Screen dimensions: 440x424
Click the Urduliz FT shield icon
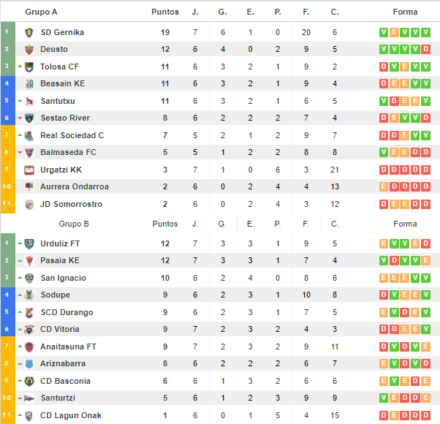(29, 244)
